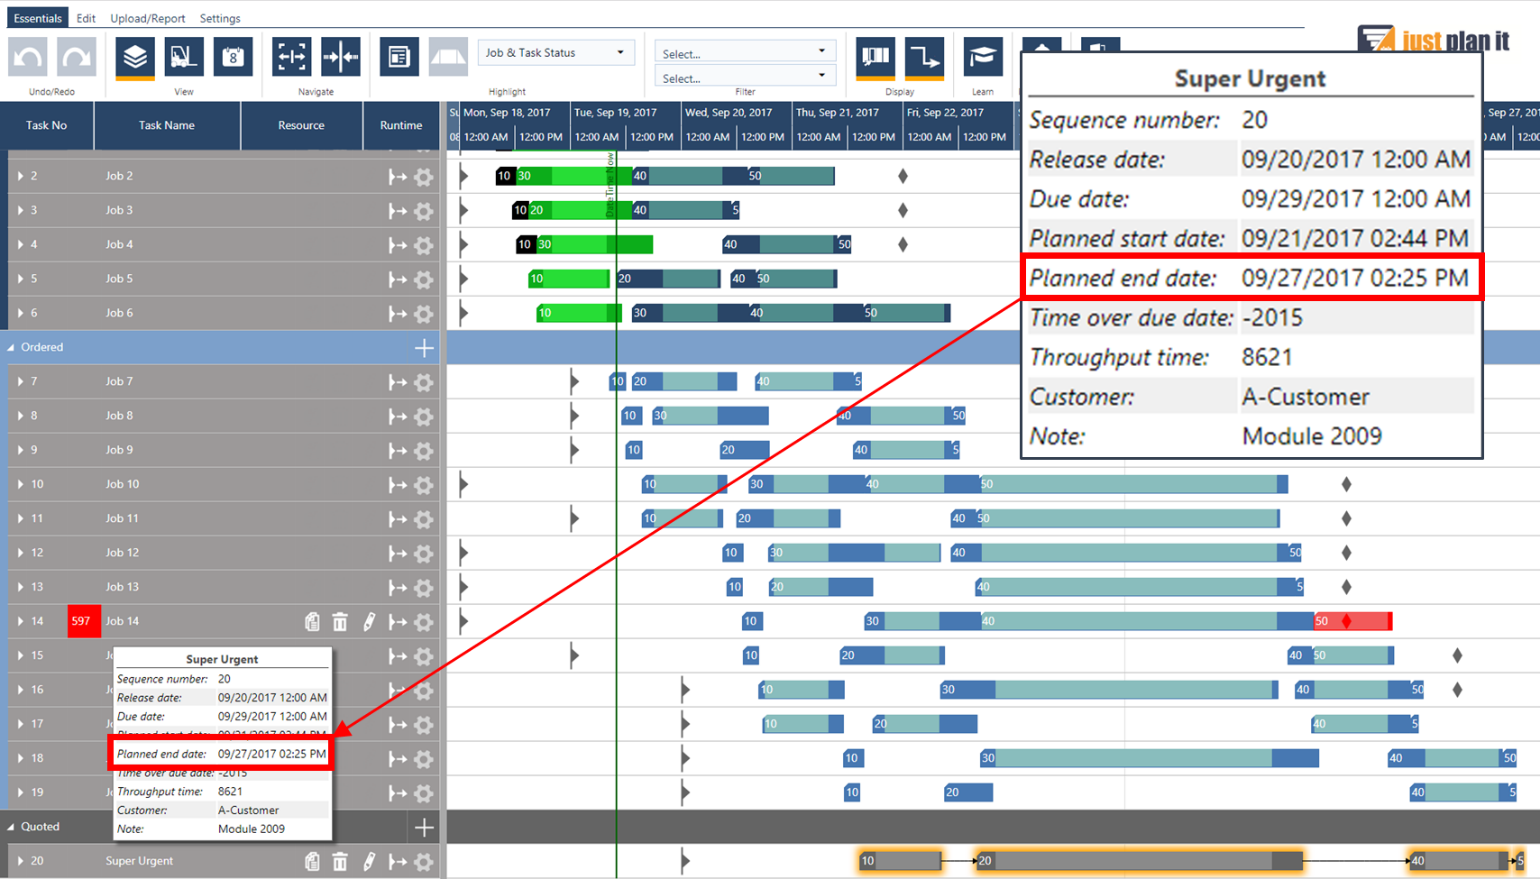
Task: Open the first Select... filter dropdown
Action: tap(745, 50)
